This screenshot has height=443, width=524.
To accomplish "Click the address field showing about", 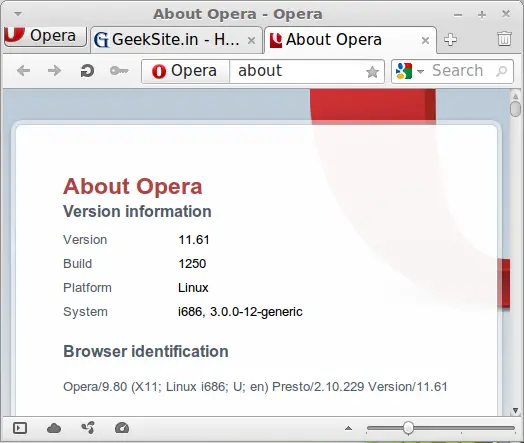I will [x=296, y=71].
